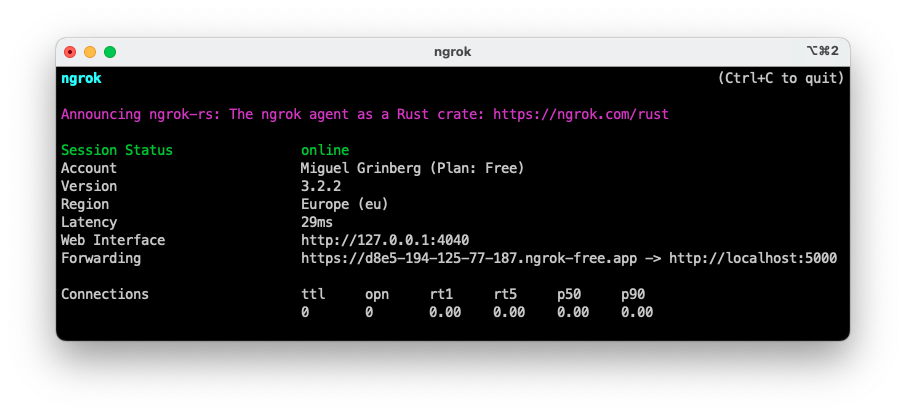Click the "p50" column header
This screenshot has height=415, width=906.
pos(569,294)
